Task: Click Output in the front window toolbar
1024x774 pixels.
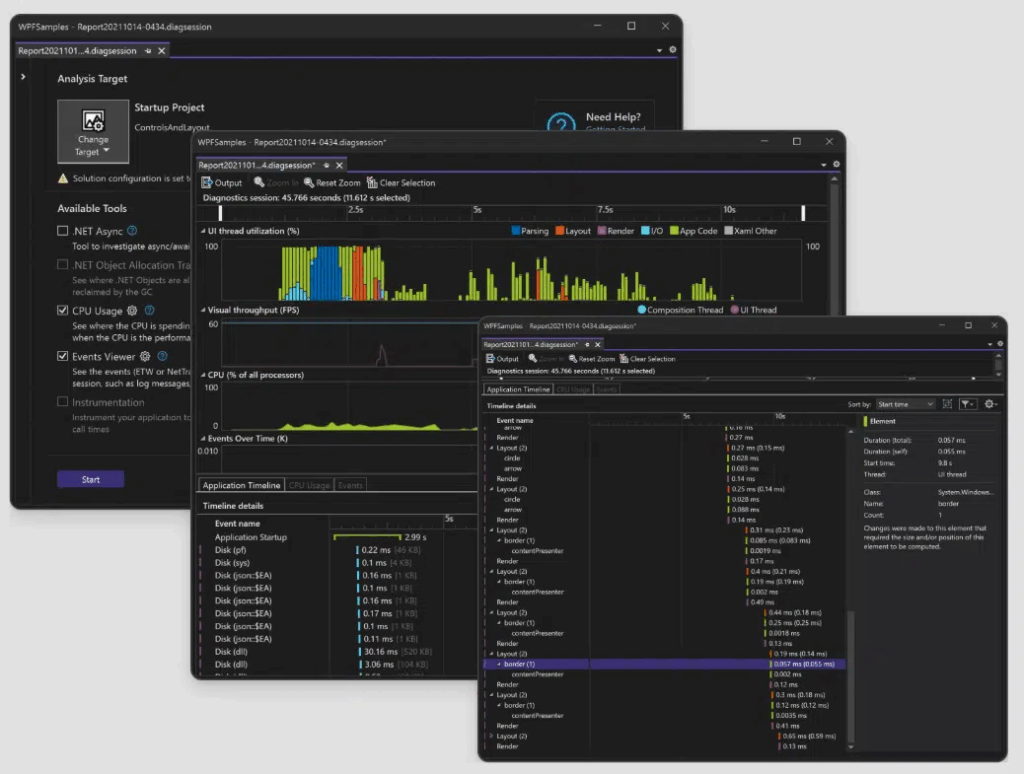Action: click(x=502, y=359)
